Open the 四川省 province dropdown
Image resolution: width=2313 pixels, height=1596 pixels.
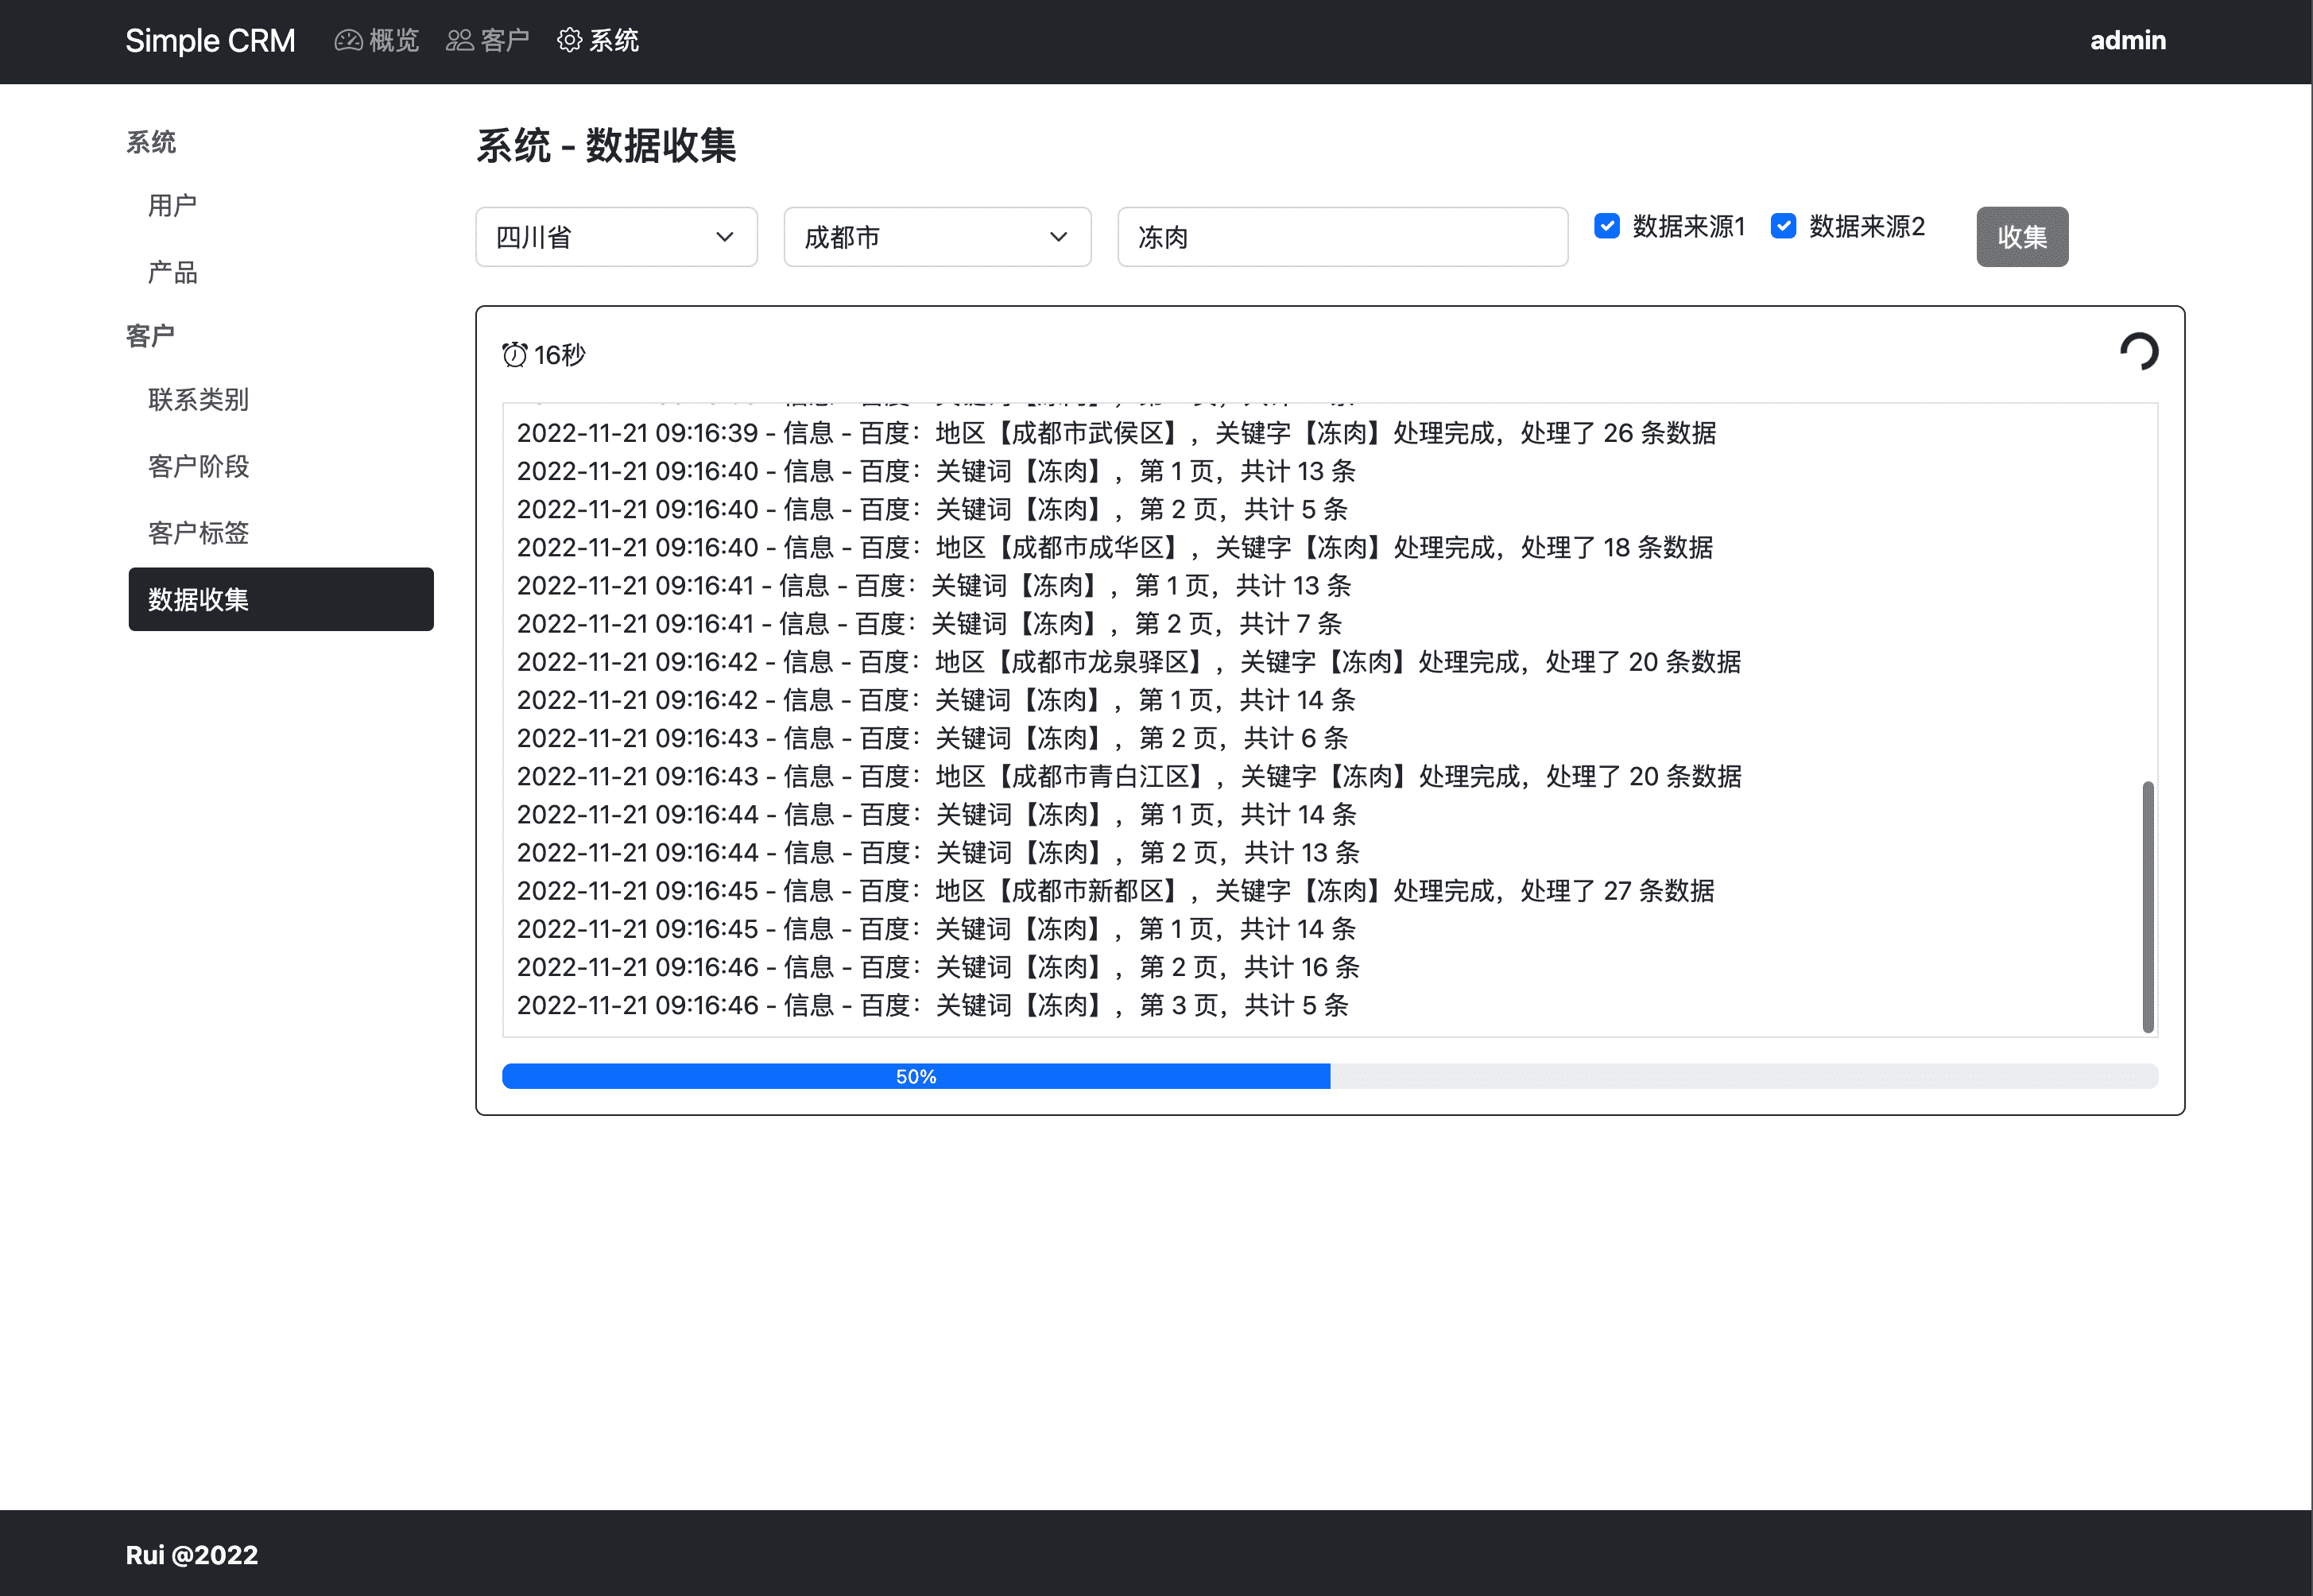pyautogui.click(x=616, y=238)
